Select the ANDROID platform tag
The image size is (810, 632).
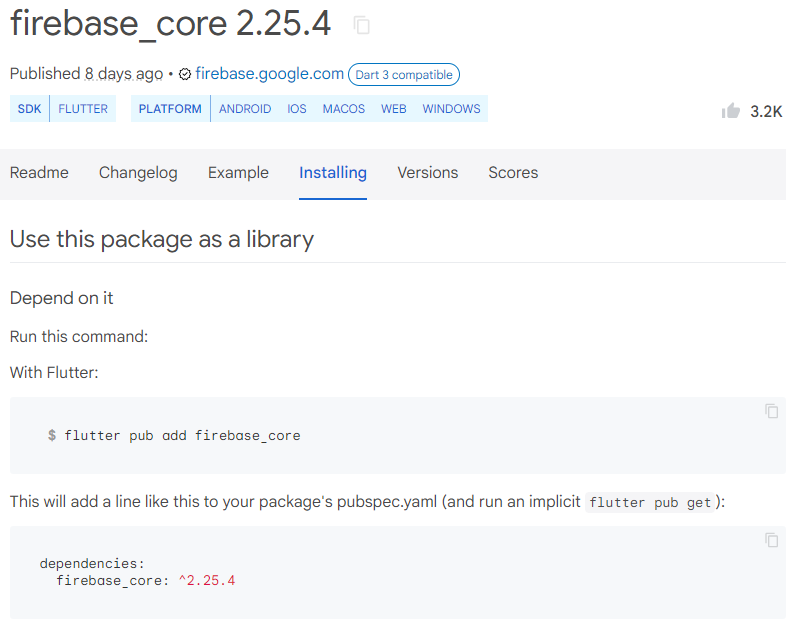click(x=245, y=109)
